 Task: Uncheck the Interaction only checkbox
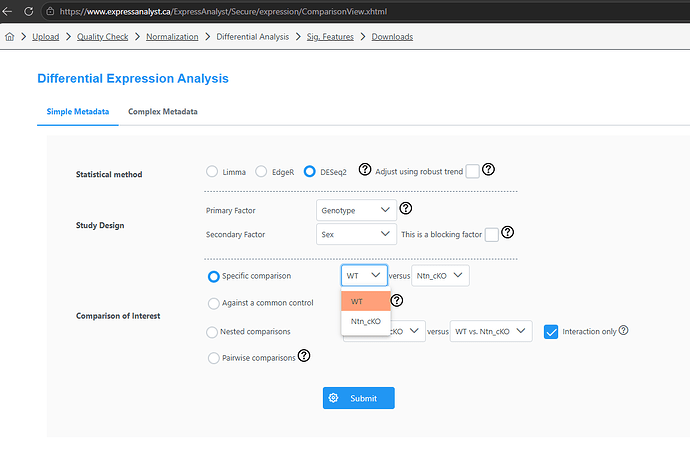pyautogui.click(x=551, y=332)
